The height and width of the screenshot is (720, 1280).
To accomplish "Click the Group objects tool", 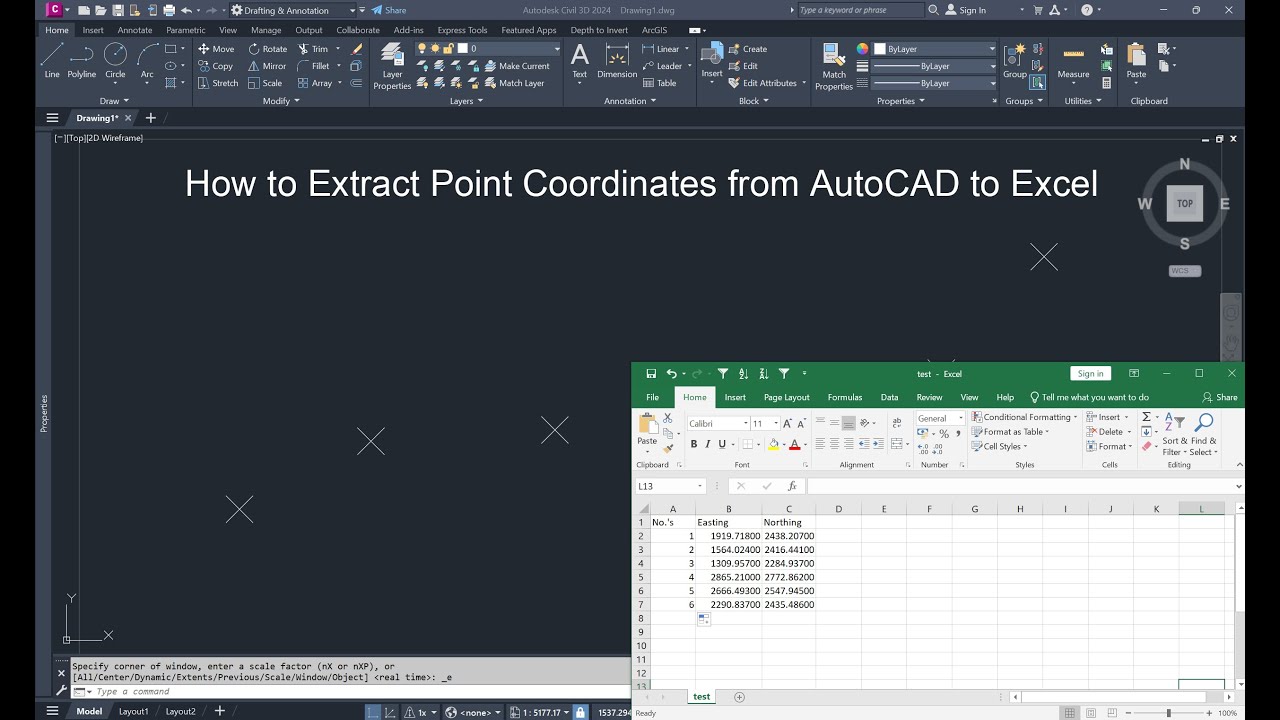I will [1015, 60].
